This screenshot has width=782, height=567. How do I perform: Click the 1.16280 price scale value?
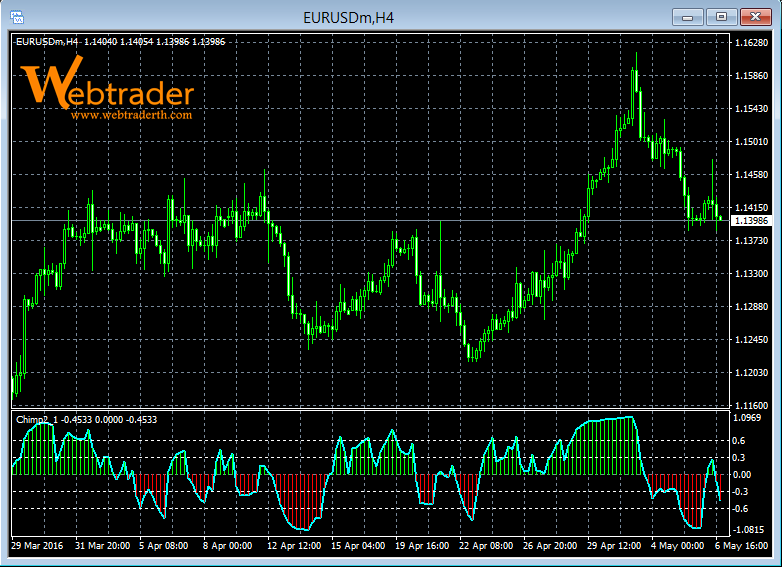[x=752, y=42]
